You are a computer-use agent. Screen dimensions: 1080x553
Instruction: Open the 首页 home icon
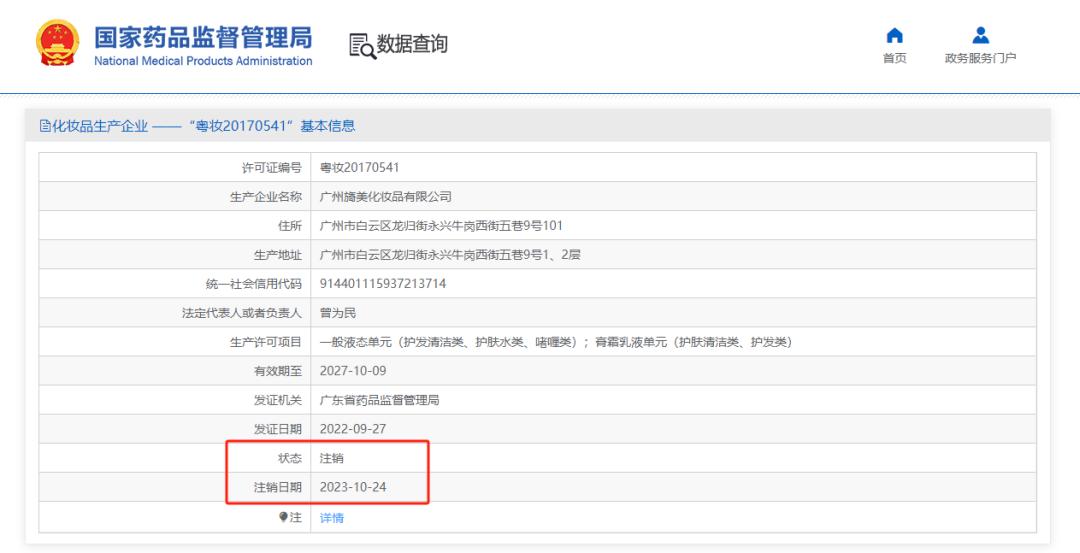[x=894, y=35]
